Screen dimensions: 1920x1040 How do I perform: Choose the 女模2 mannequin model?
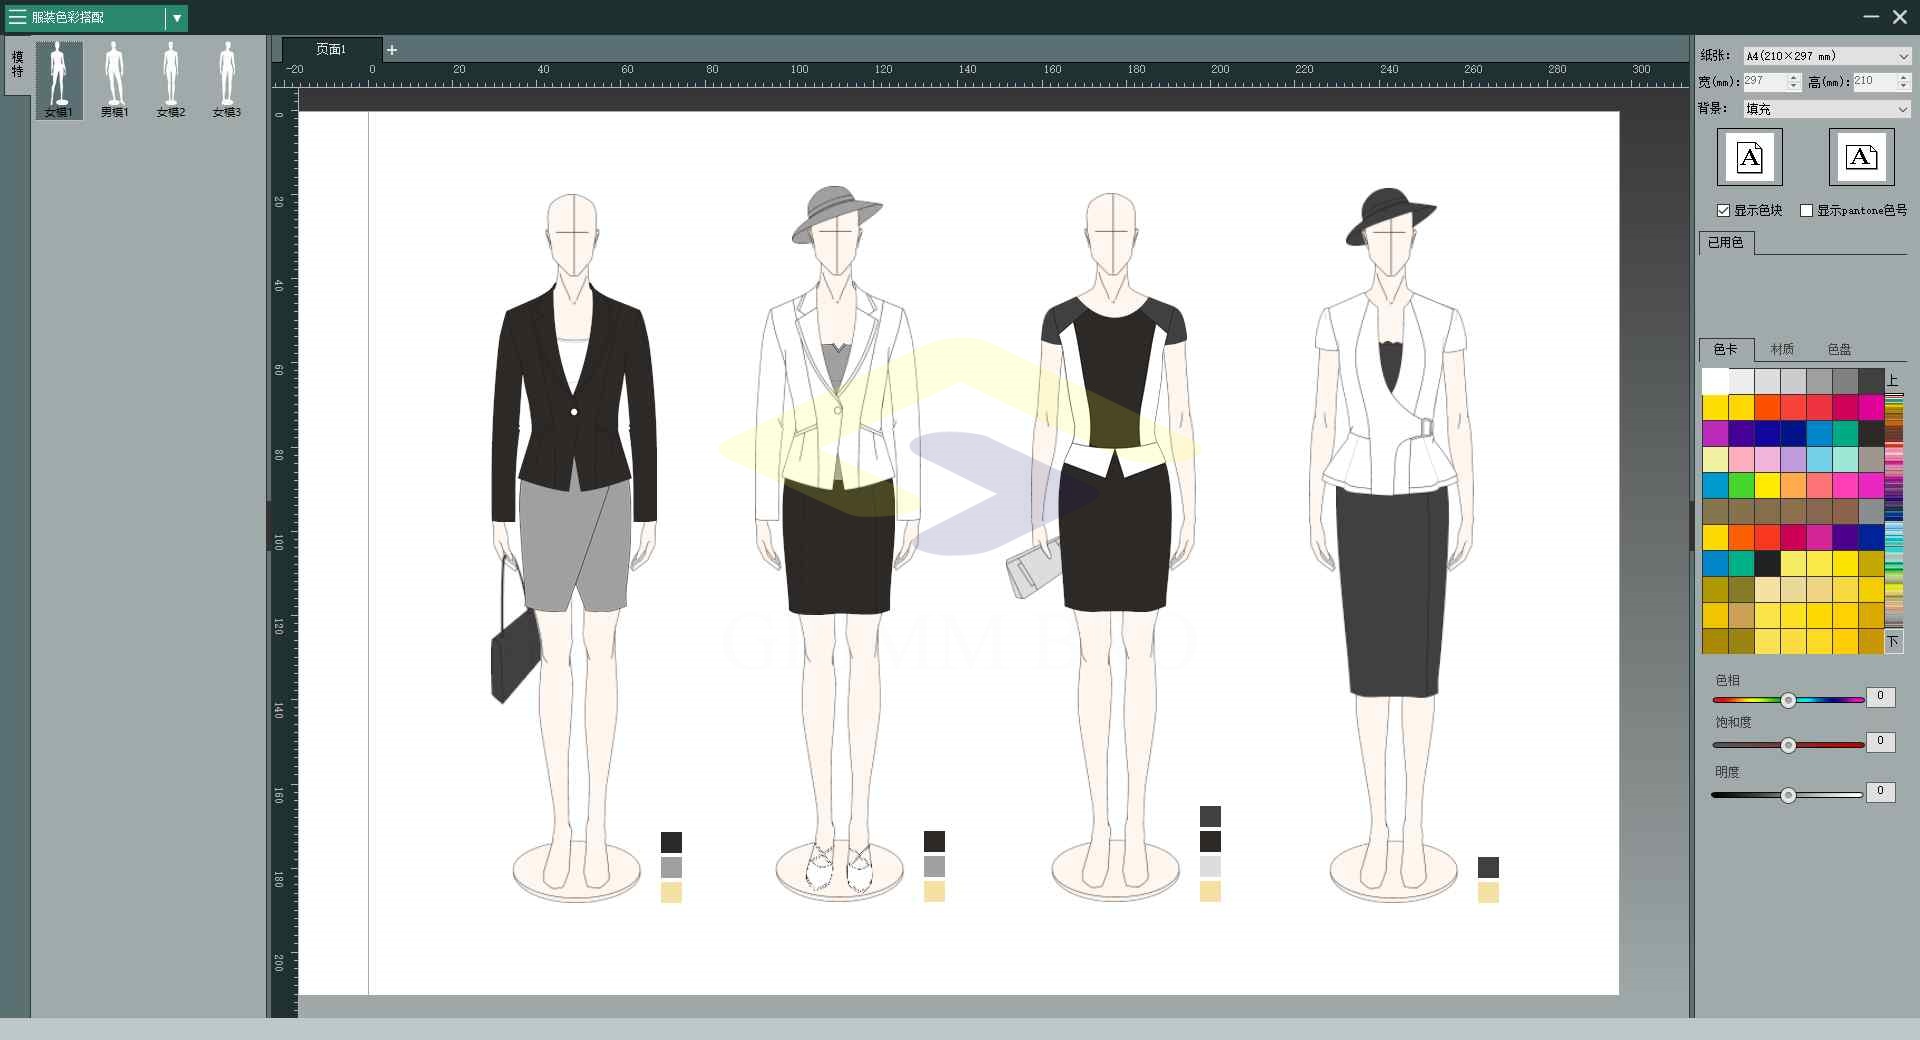point(171,80)
